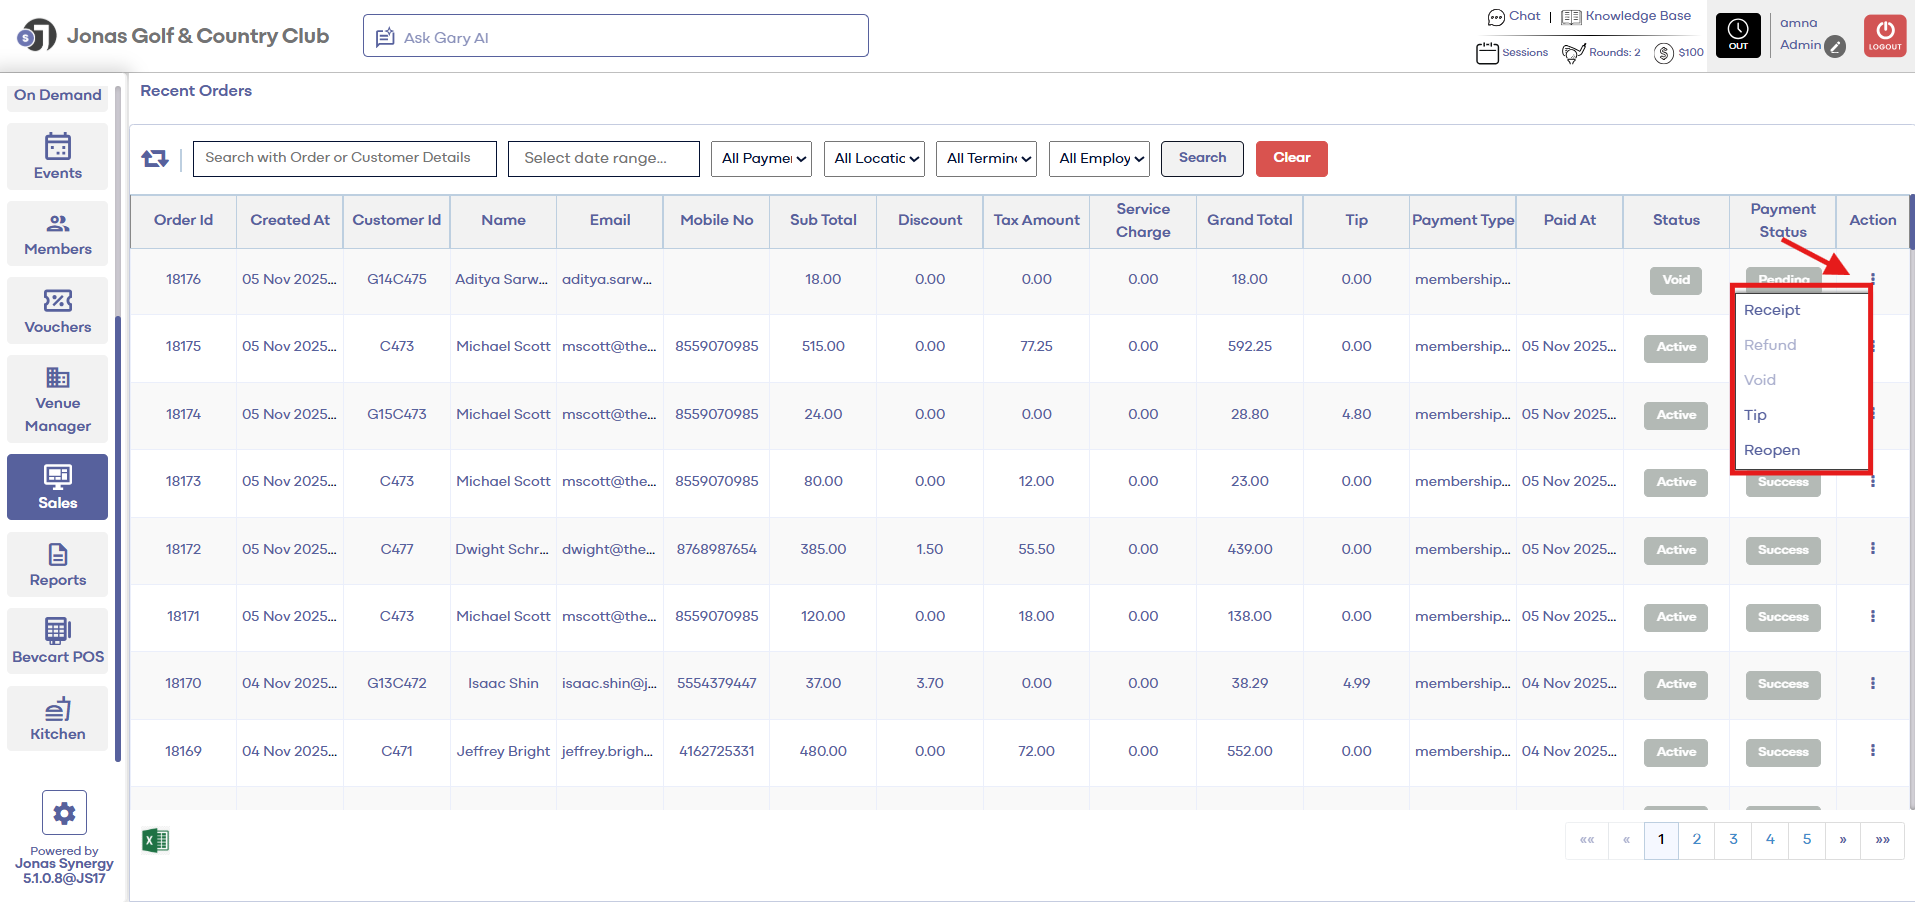Click Isaac Shin name cell
The height and width of the screenshot is (902, 1915).
(x=503, y=683)
